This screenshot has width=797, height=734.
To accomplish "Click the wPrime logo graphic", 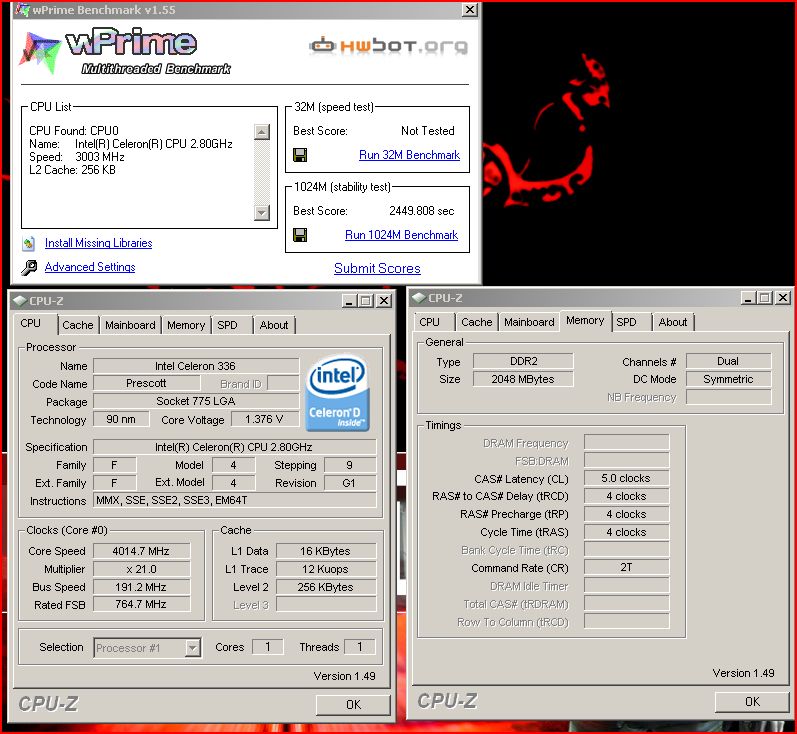I will pyautogui.click(x=125, y=51).
